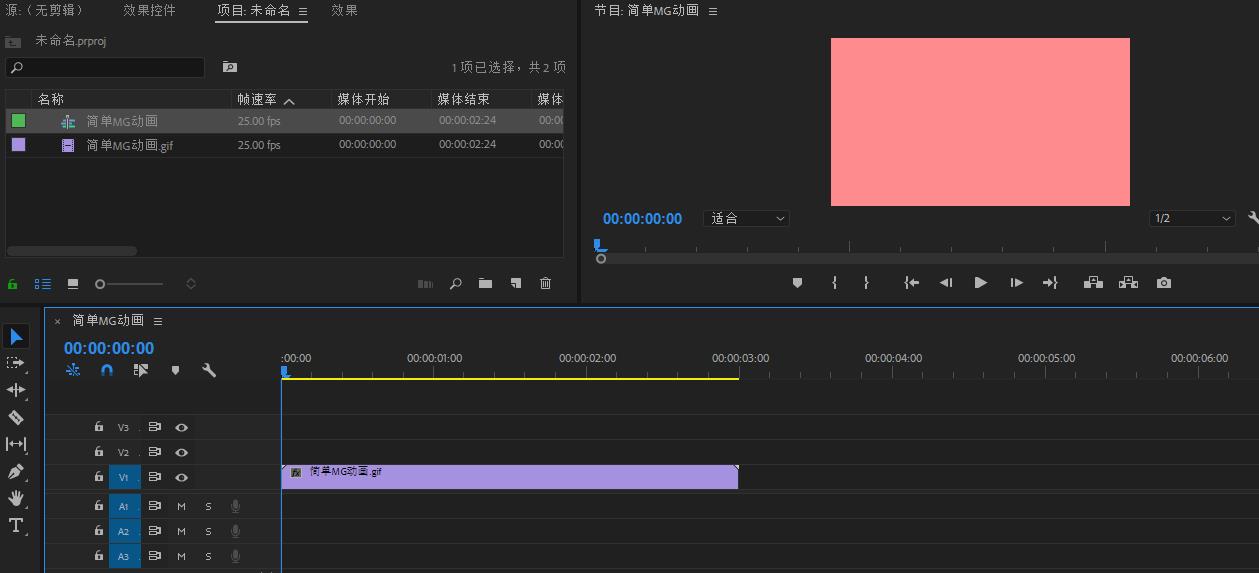
Task: Click the Lift button
Action: [1093, 283]
